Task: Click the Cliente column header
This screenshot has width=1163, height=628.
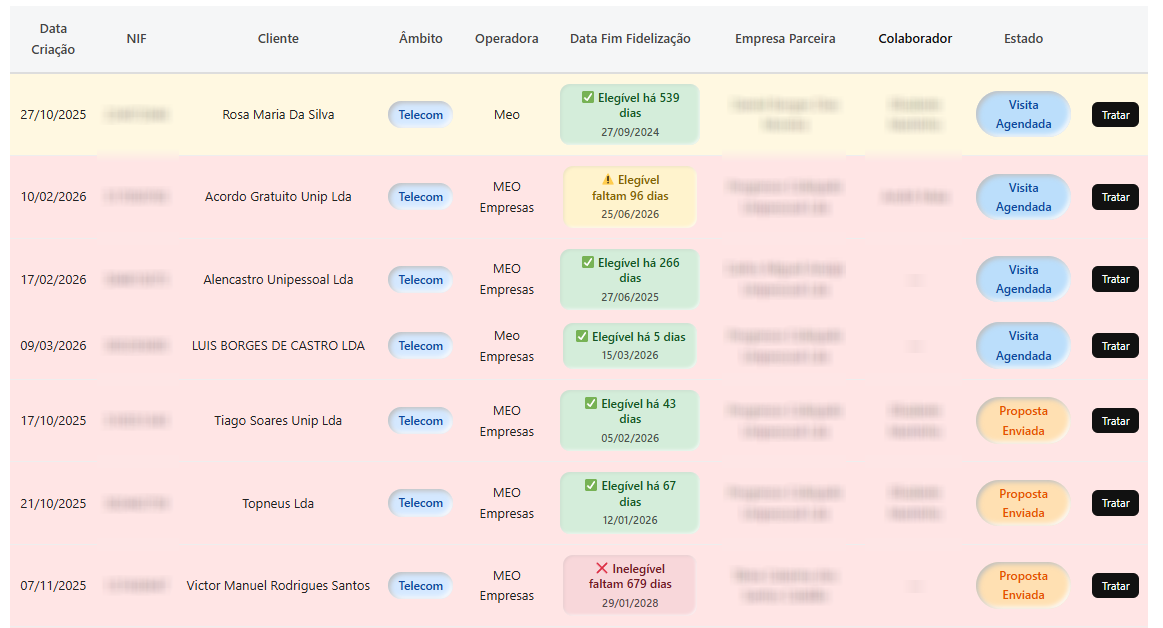Action: pos(278,39)
